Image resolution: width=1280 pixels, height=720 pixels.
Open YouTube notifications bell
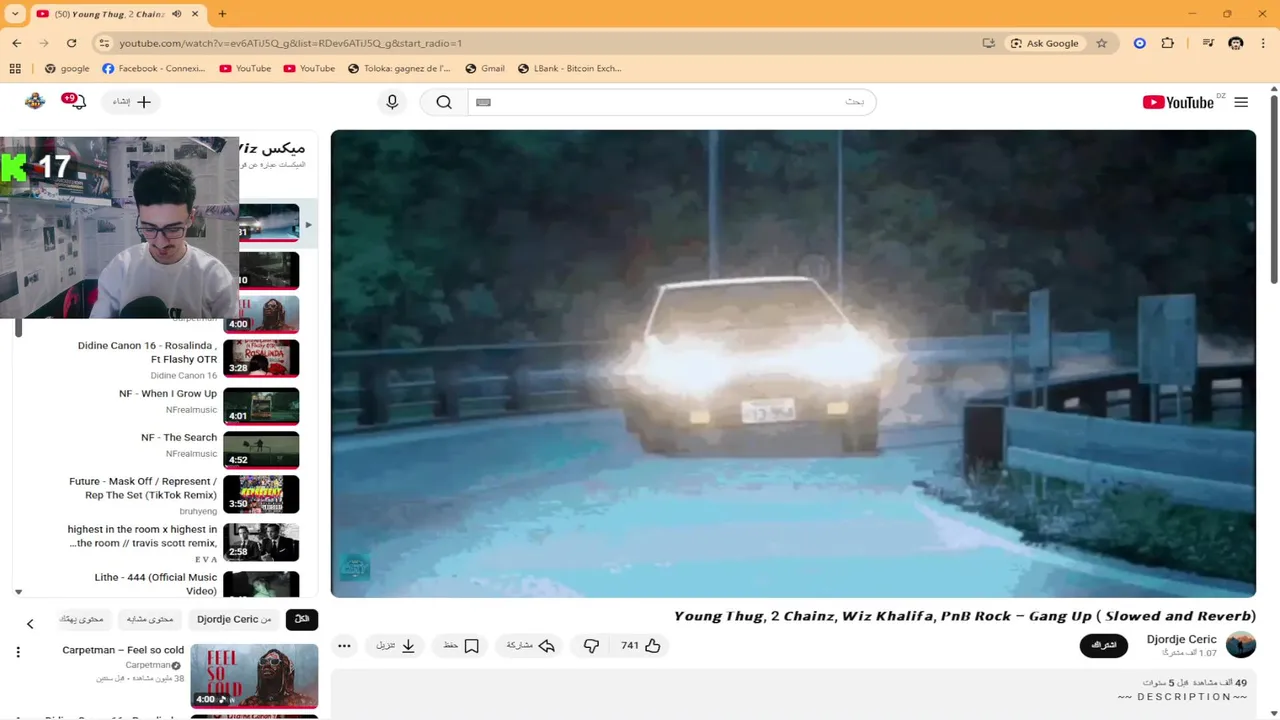click(76, 101)
